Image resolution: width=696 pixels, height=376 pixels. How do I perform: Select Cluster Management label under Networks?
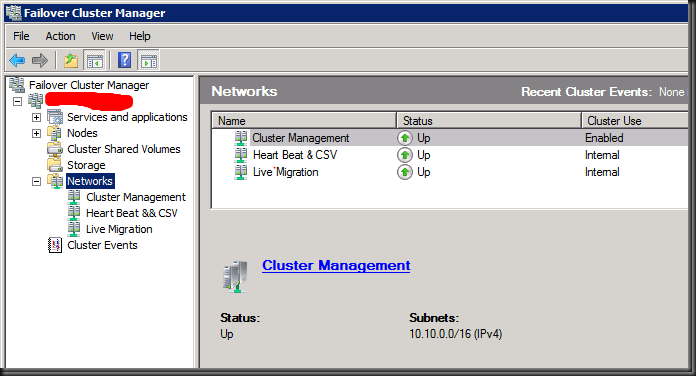point(136,197)
